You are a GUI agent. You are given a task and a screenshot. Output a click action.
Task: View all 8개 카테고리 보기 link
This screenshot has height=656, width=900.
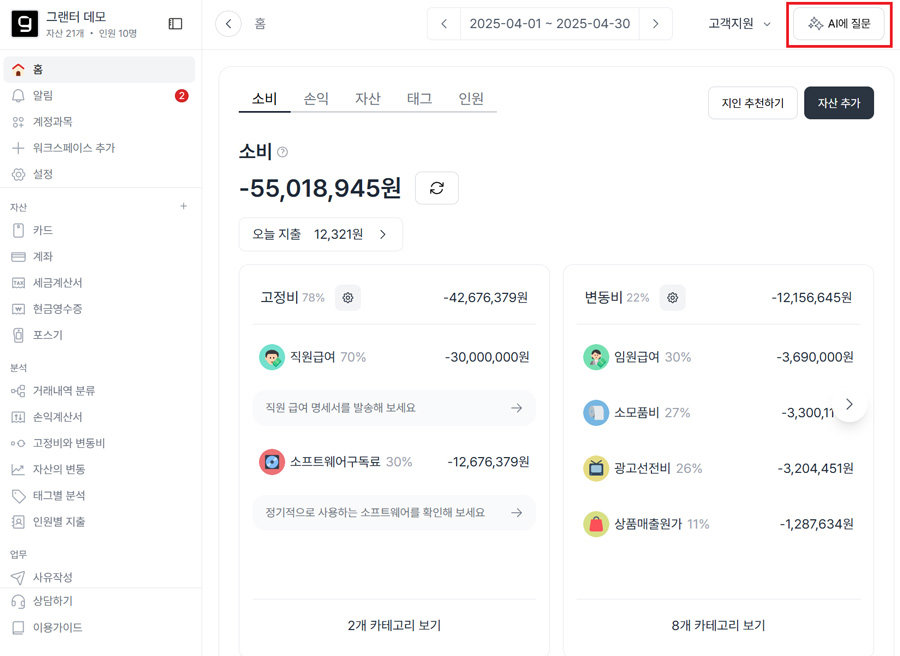pyautogui.click(x=718, y=625)
